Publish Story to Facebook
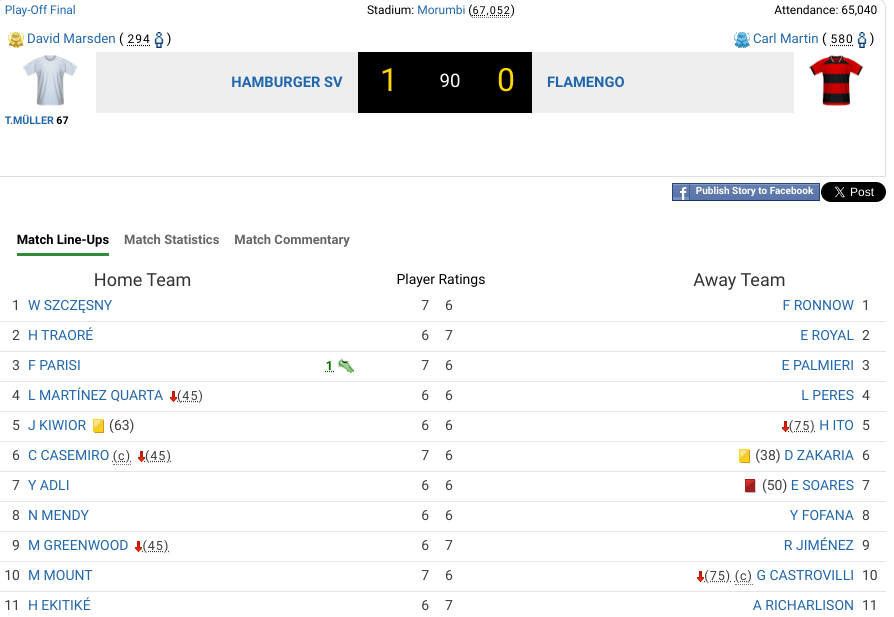This screenshot has width=894, height=617. coord(745,192)
